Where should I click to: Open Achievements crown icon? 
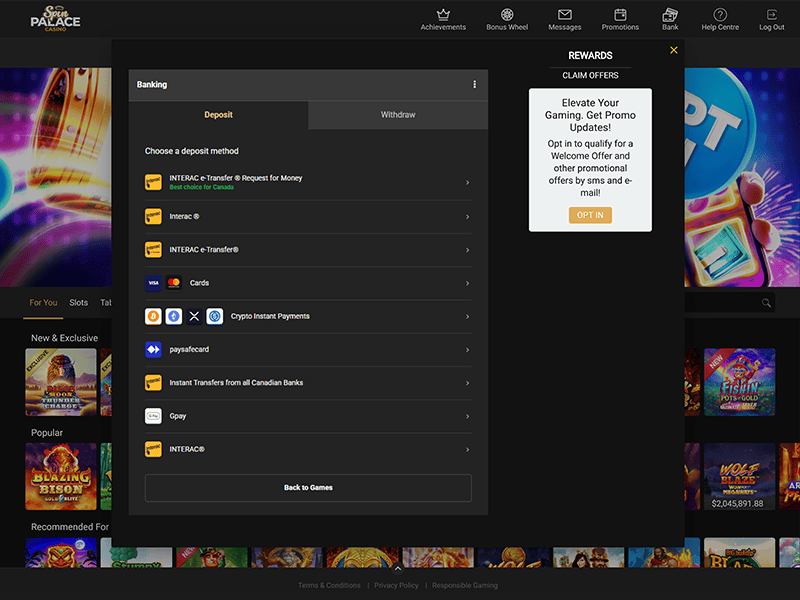click(443, 15)
